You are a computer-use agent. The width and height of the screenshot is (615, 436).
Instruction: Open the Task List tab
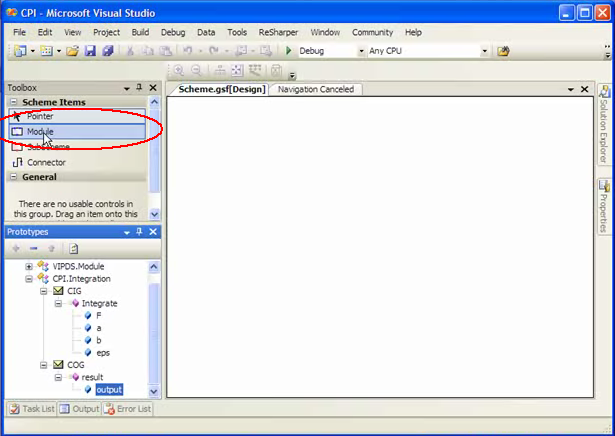click(x=32, y=409)
